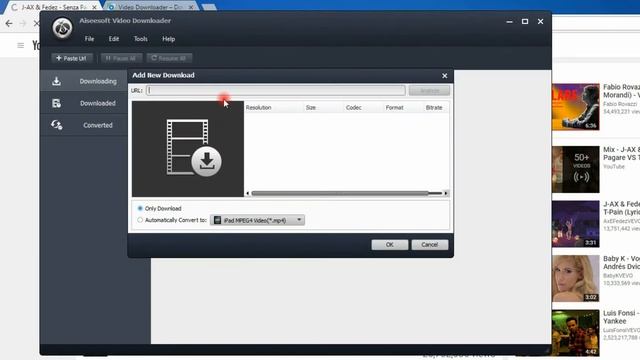Screen dimensions: 640x360
Task: Click the Fabio Rovazzi video title link
Action: coord(621,91)
